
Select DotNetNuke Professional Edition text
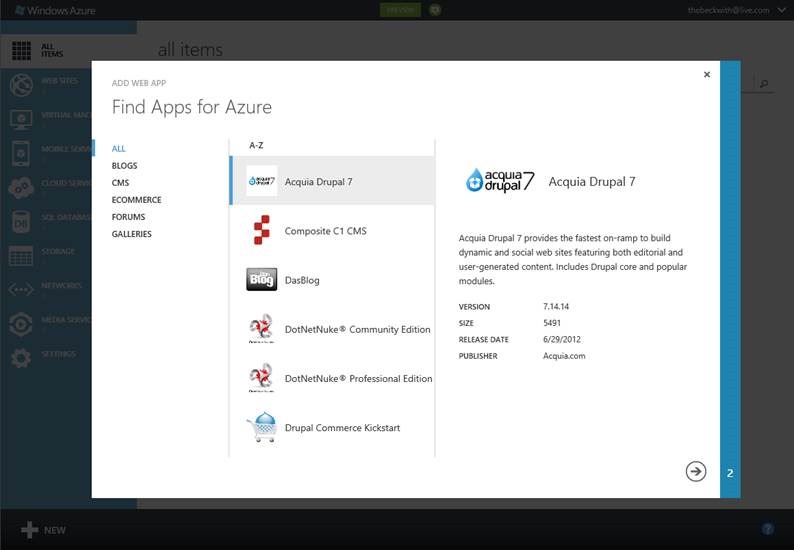click(x=359, y=378)
